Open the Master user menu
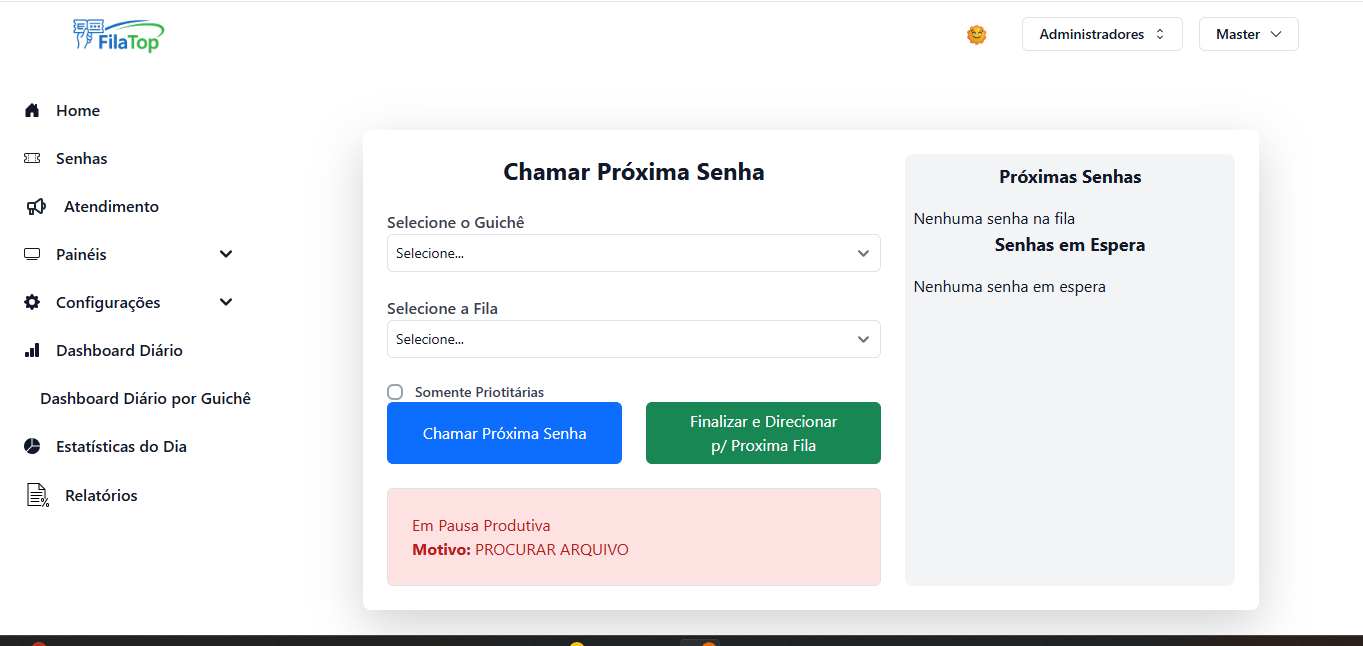Screen dimensions: 1363x646 [1248, 34]
